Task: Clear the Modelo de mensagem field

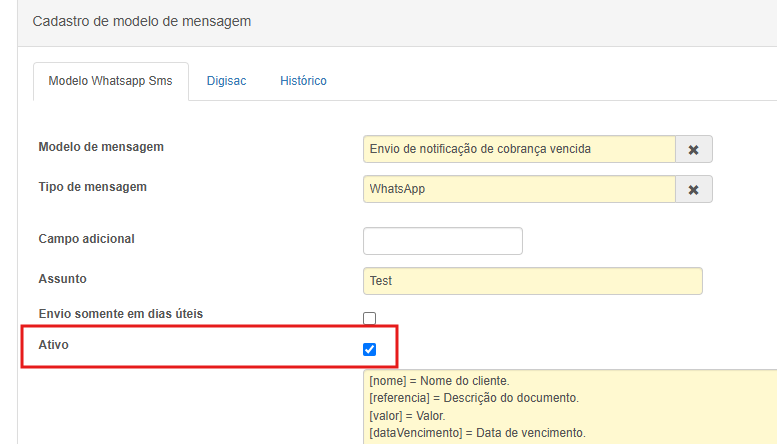Action: [693, 149]
